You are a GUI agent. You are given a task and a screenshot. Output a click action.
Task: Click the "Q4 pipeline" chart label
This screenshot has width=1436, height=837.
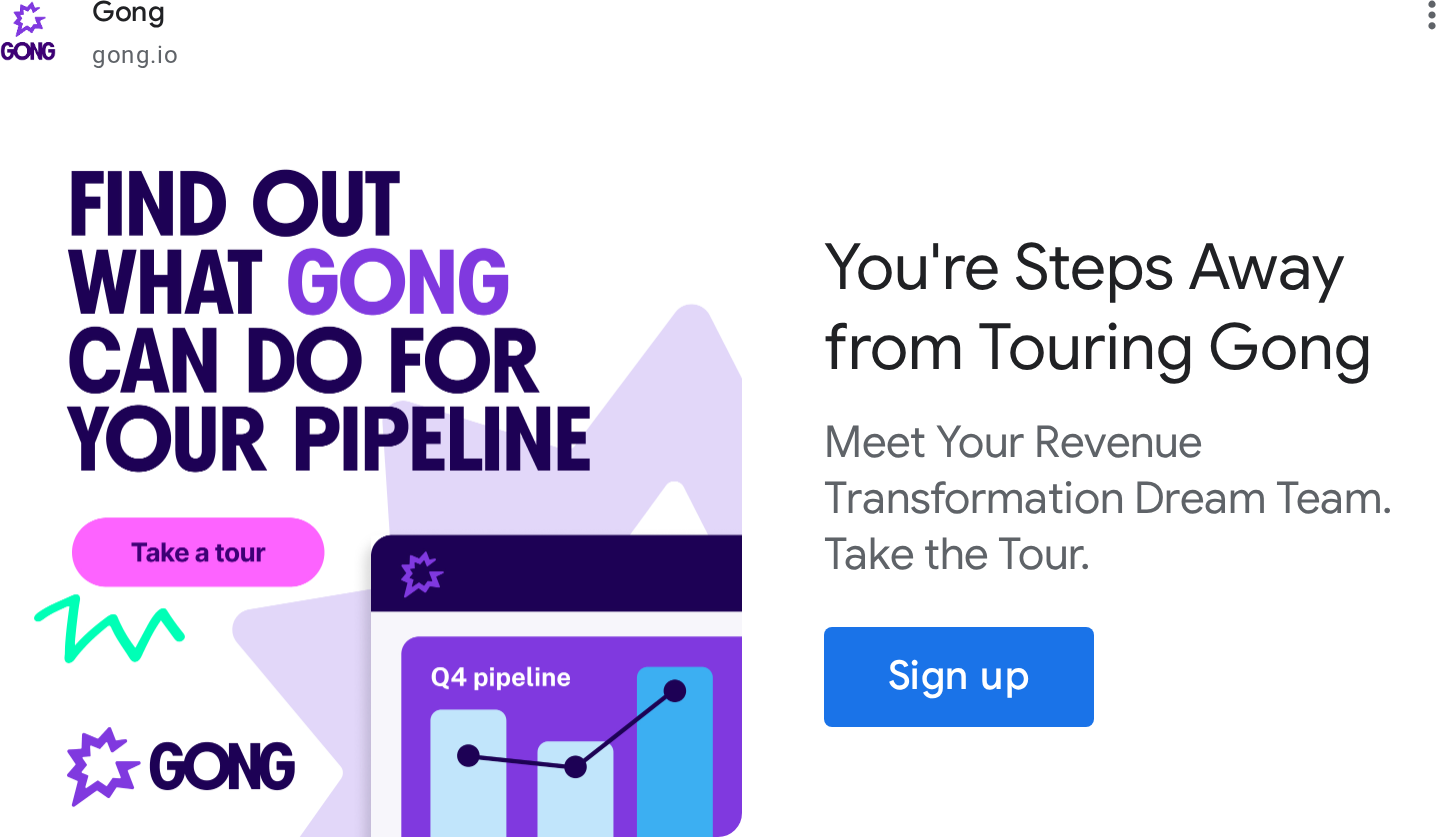coord(500,677)
